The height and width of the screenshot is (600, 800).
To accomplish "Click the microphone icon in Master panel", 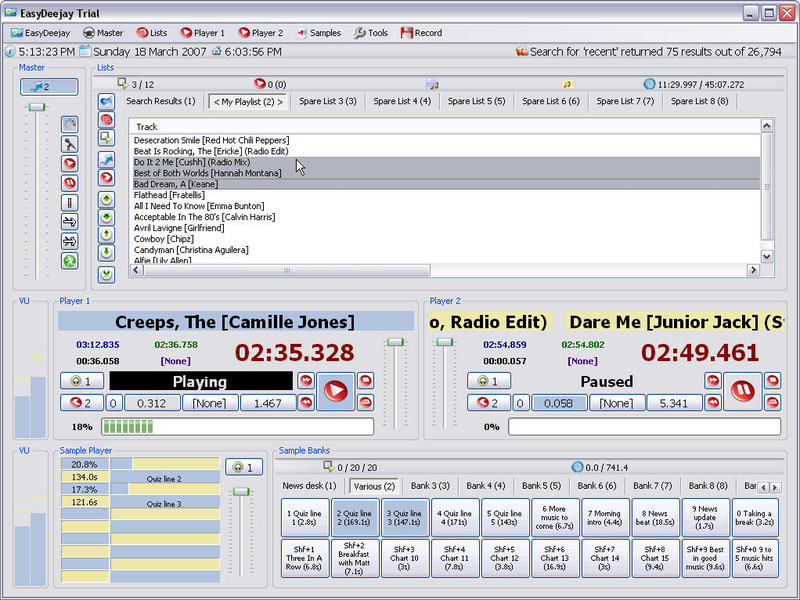I will 70,144.
